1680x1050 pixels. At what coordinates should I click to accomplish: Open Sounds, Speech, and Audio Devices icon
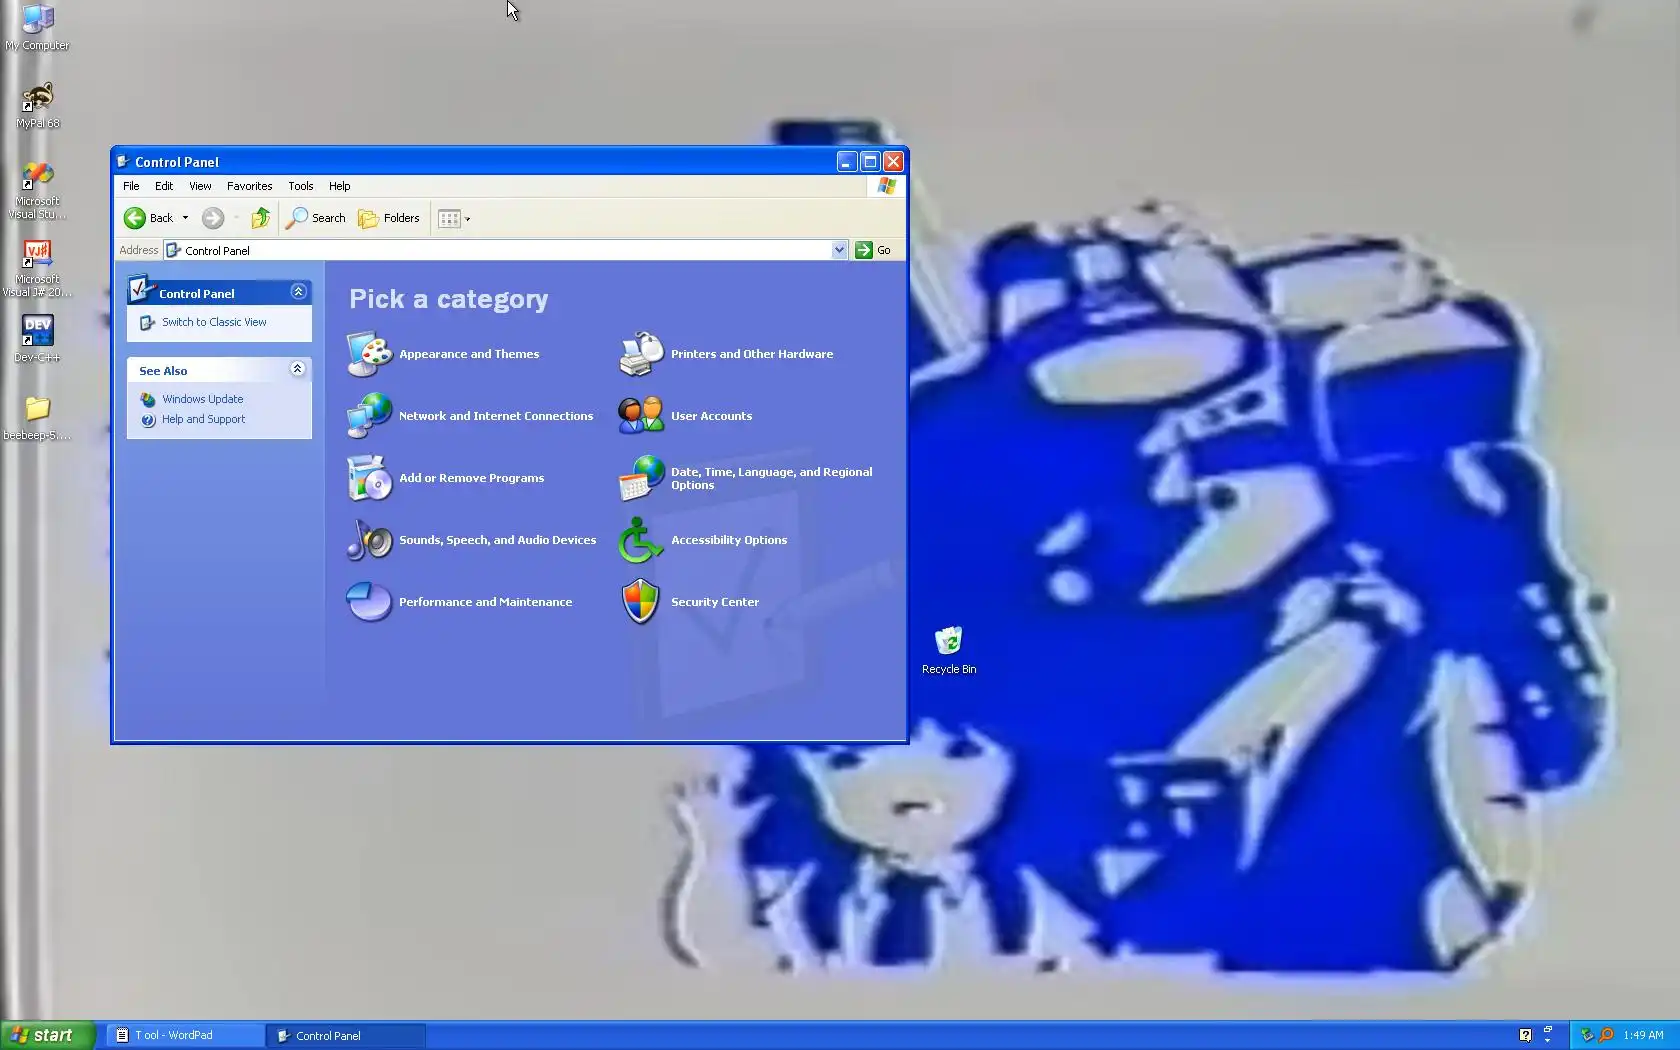[369, 540]
